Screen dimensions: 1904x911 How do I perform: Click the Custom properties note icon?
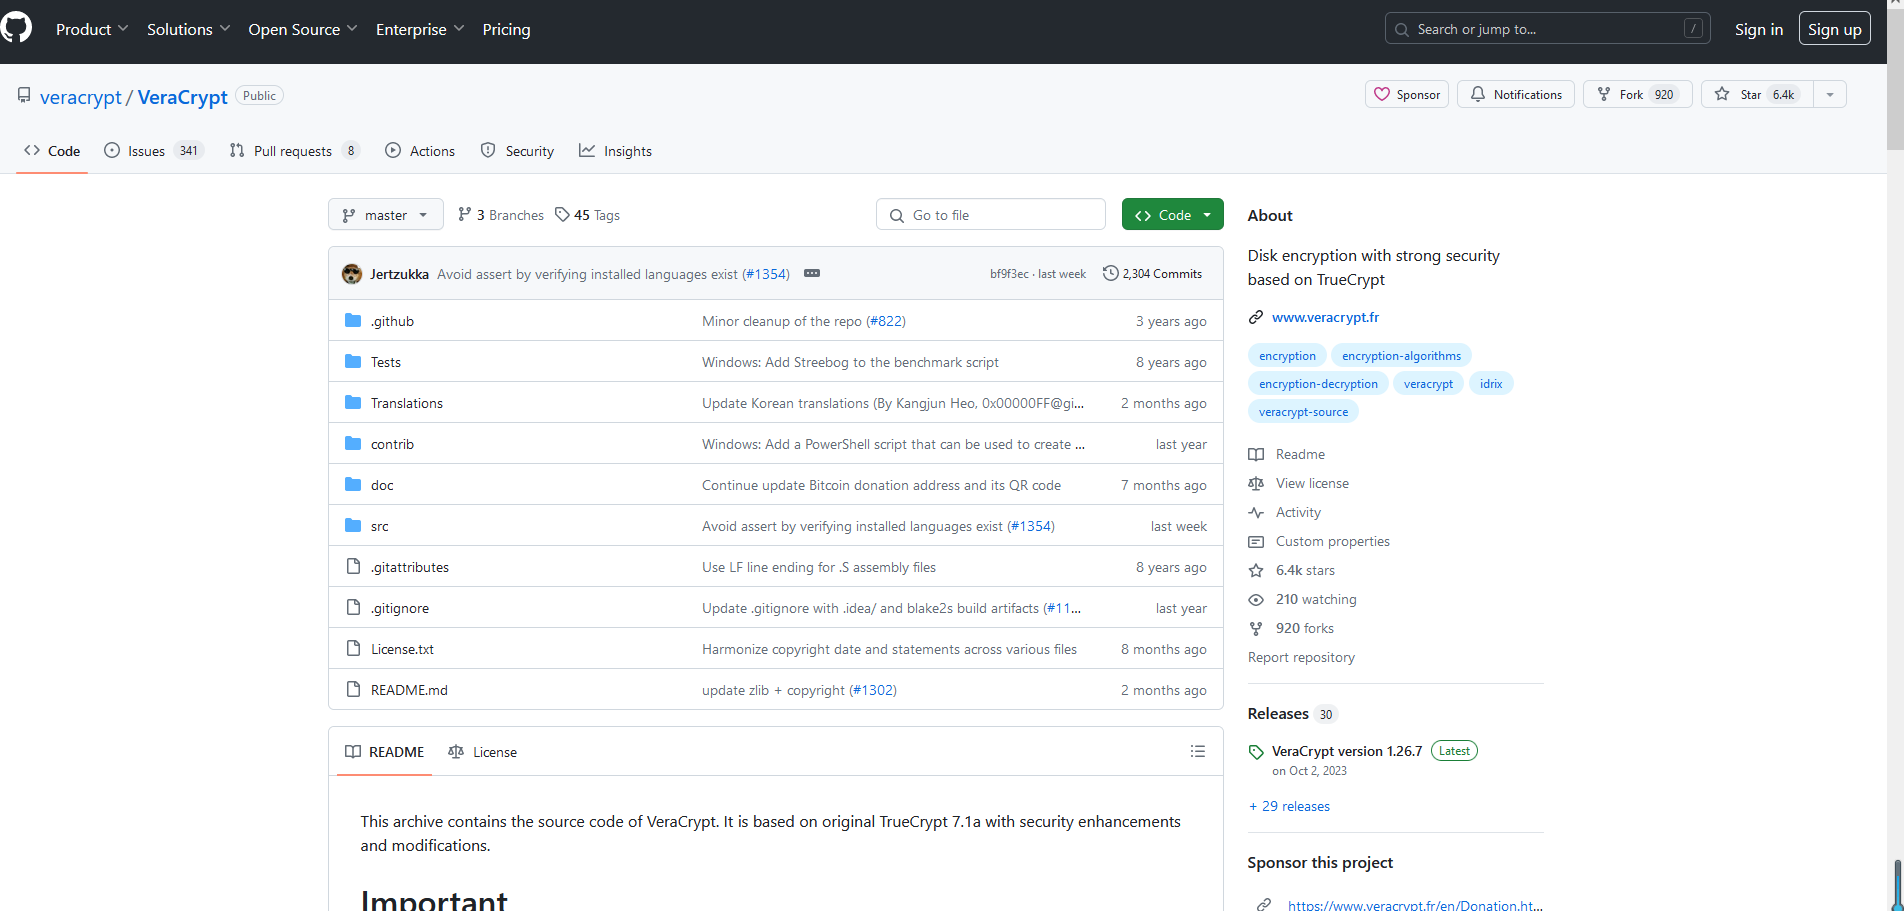[1256, 541]
